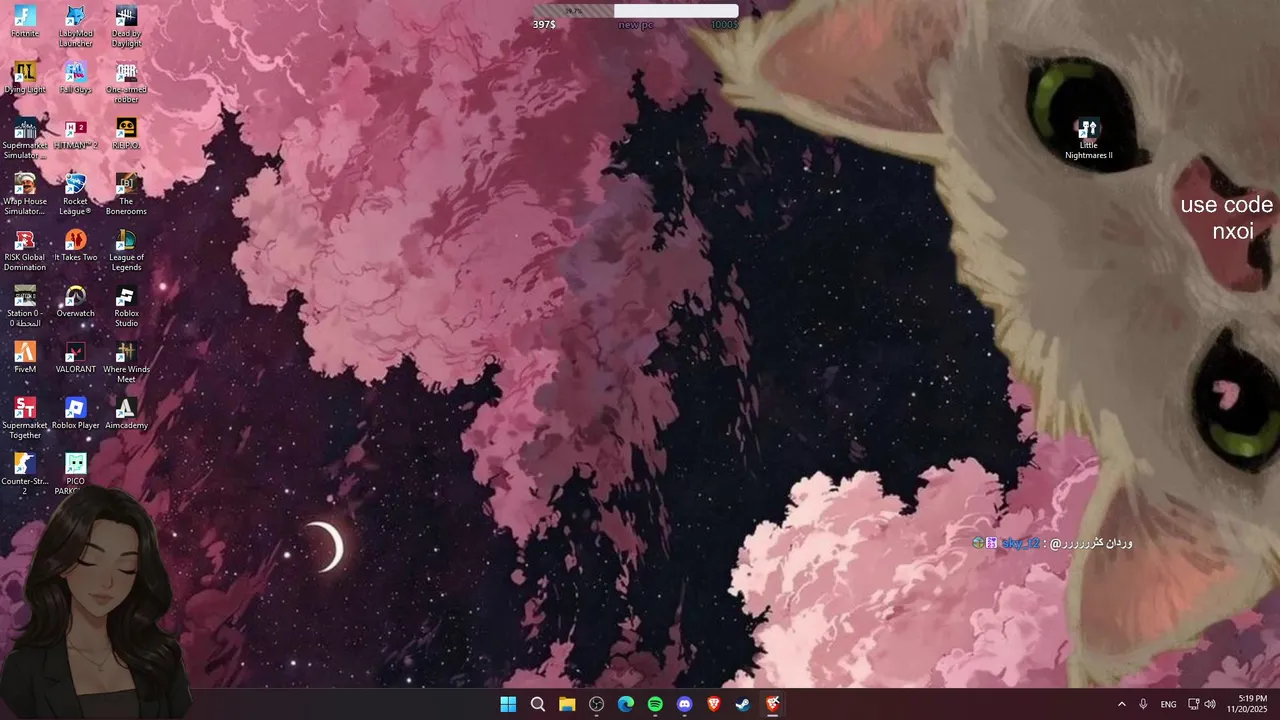1280x720 pixels.
Task: Launch Microsoft Edge from the taskbar
Action: pyautogui.click(x=625, y=704)
